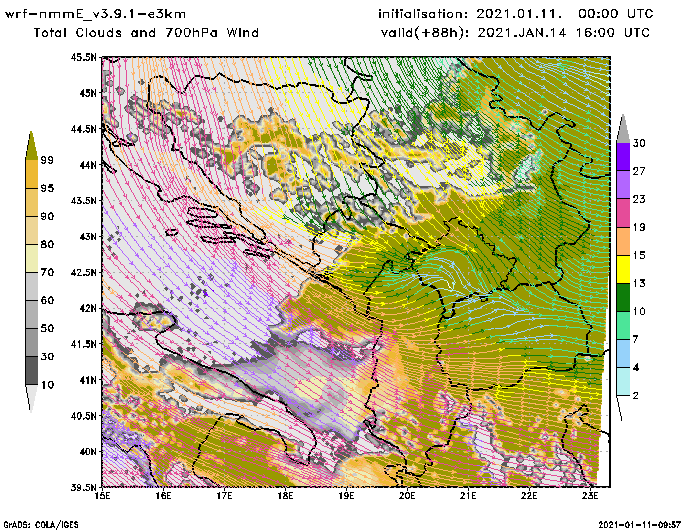The width and height of the screenshot is (700, 530).
Task: Click the timestamp '2021-01-11-09:57'
Action: point(640,525)
